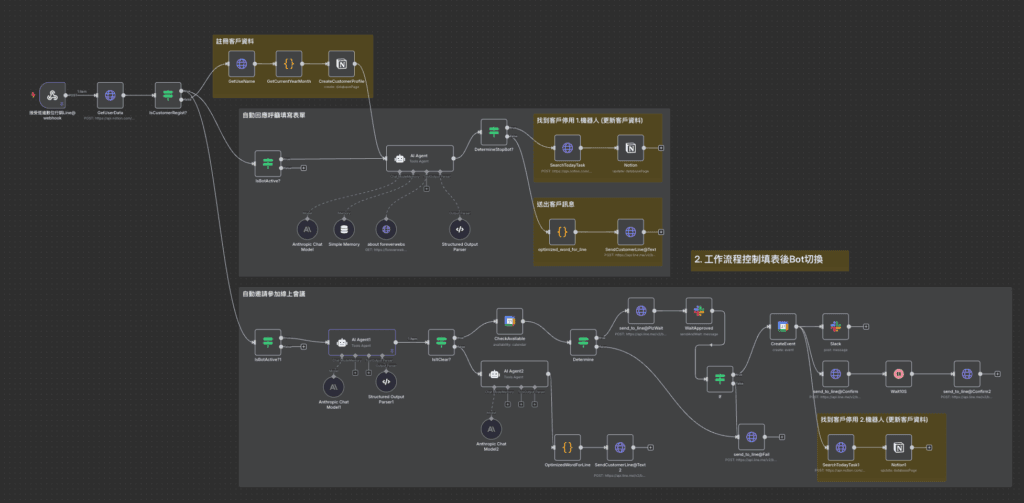
Task: Select the Line webhook trigger node
Action: [52, 96]
